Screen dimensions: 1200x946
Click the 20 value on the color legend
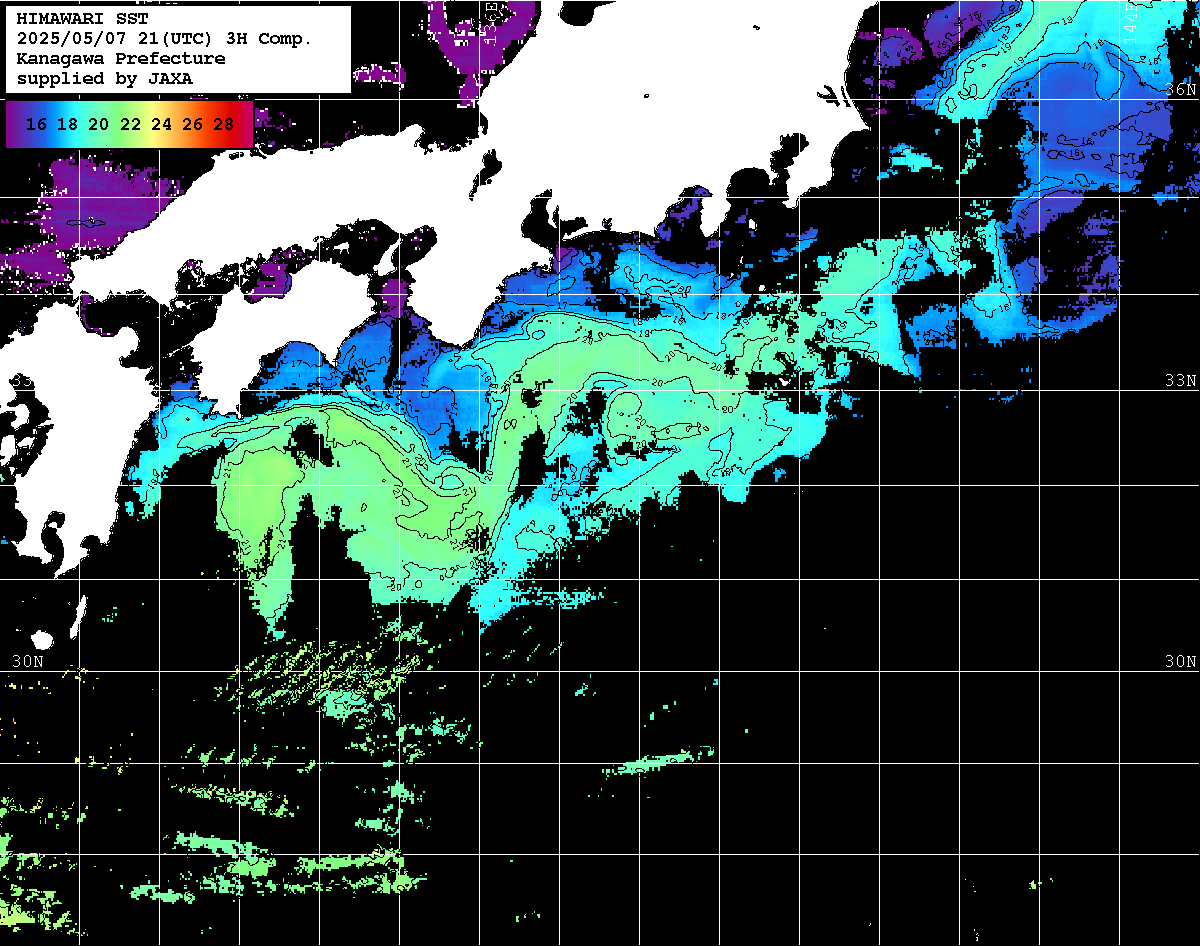tap(99, 125)
